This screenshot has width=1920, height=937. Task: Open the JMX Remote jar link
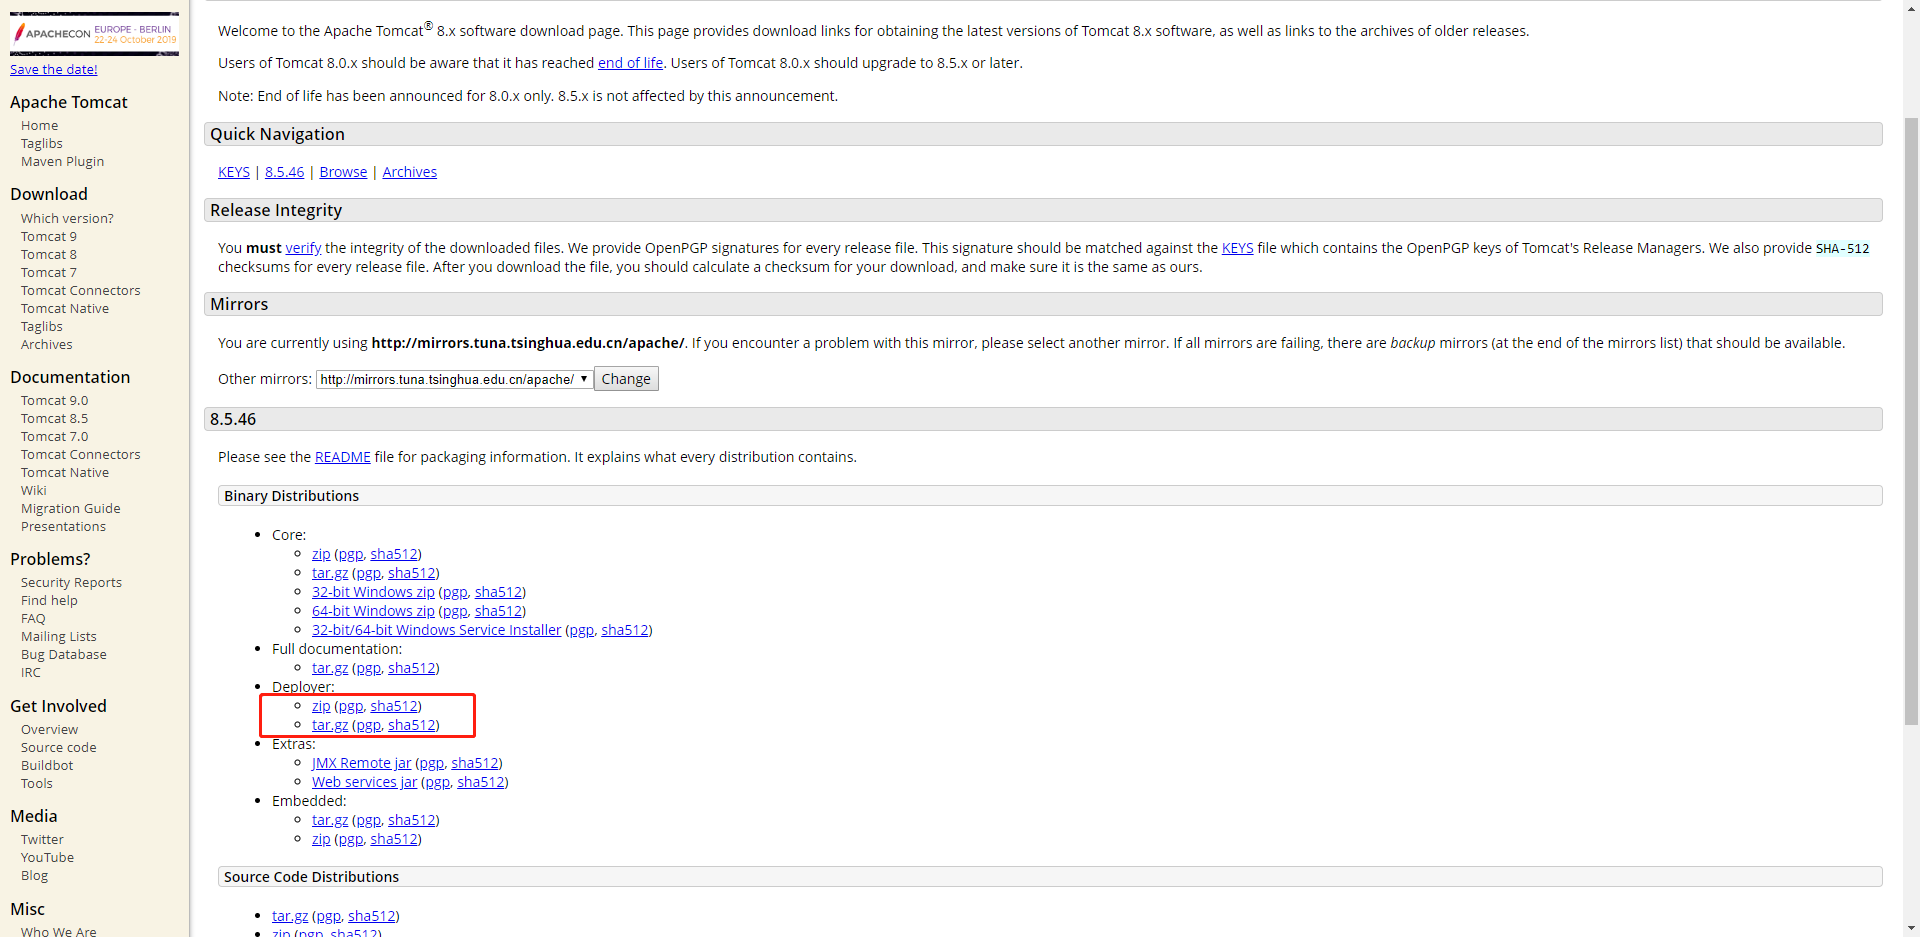pyautogui.click(x=361, y=762)
